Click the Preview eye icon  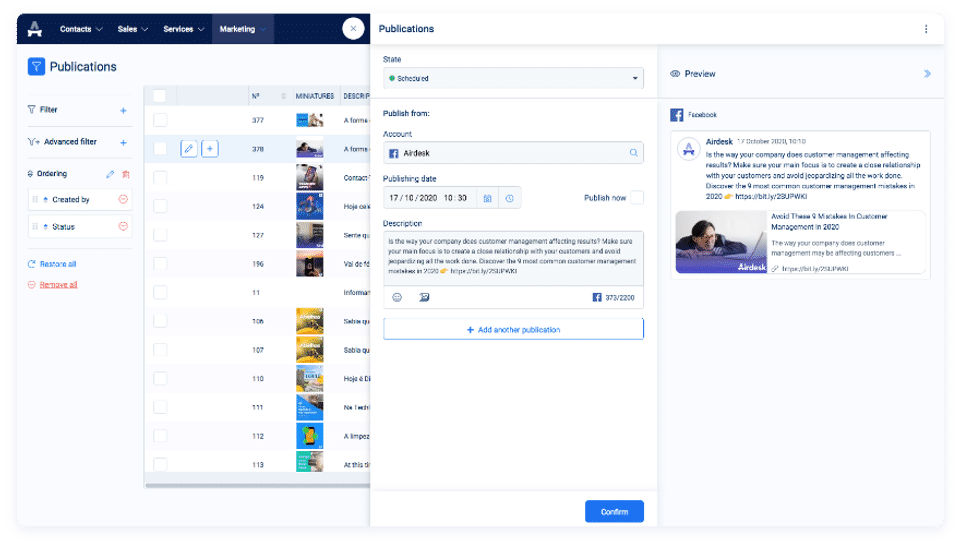[675, 73]
